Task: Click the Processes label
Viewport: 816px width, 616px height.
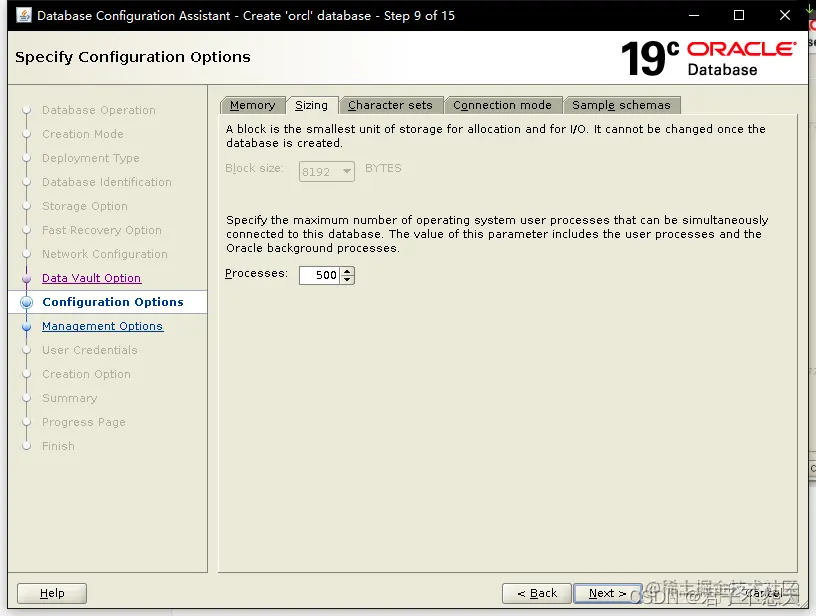Action: coord(256,273)
